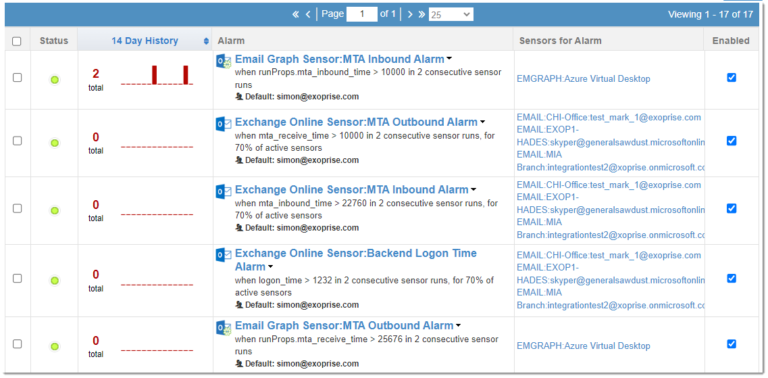Screen dimensions: 768x378
Task: Open Exchange Online Sensor:Backend Logon Time Alarm link
Action: (x=356, y=260)
